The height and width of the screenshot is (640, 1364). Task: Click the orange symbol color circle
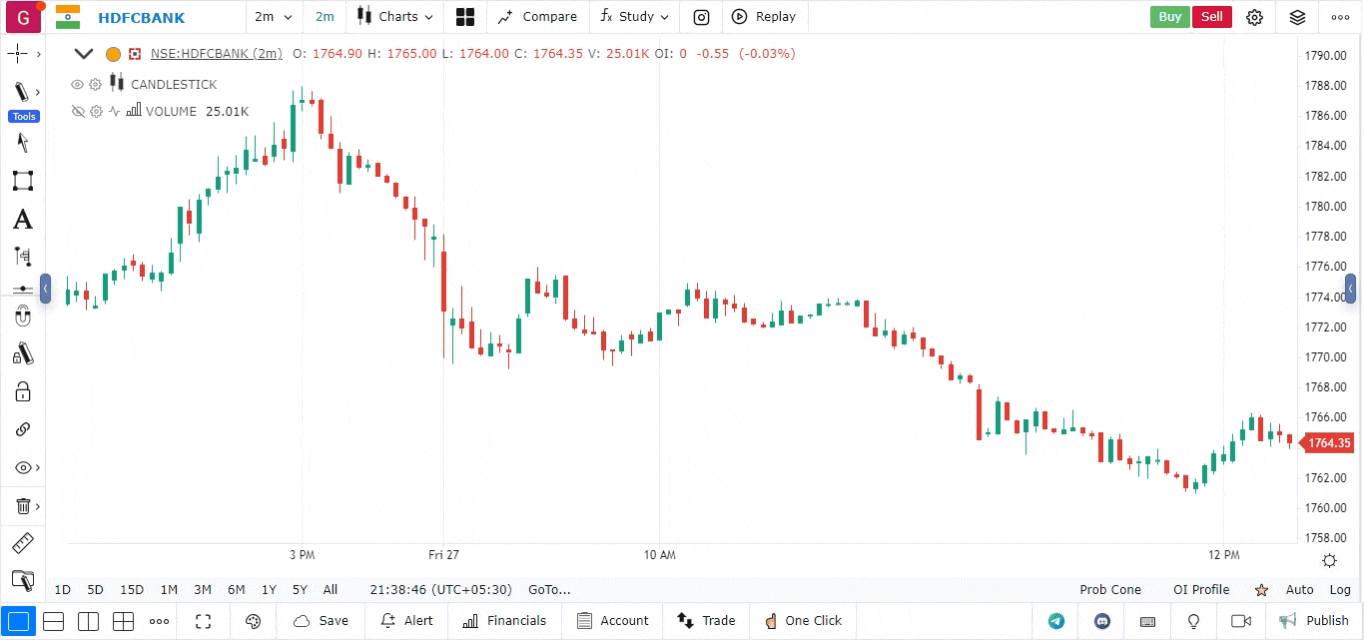tap(113, 54)
